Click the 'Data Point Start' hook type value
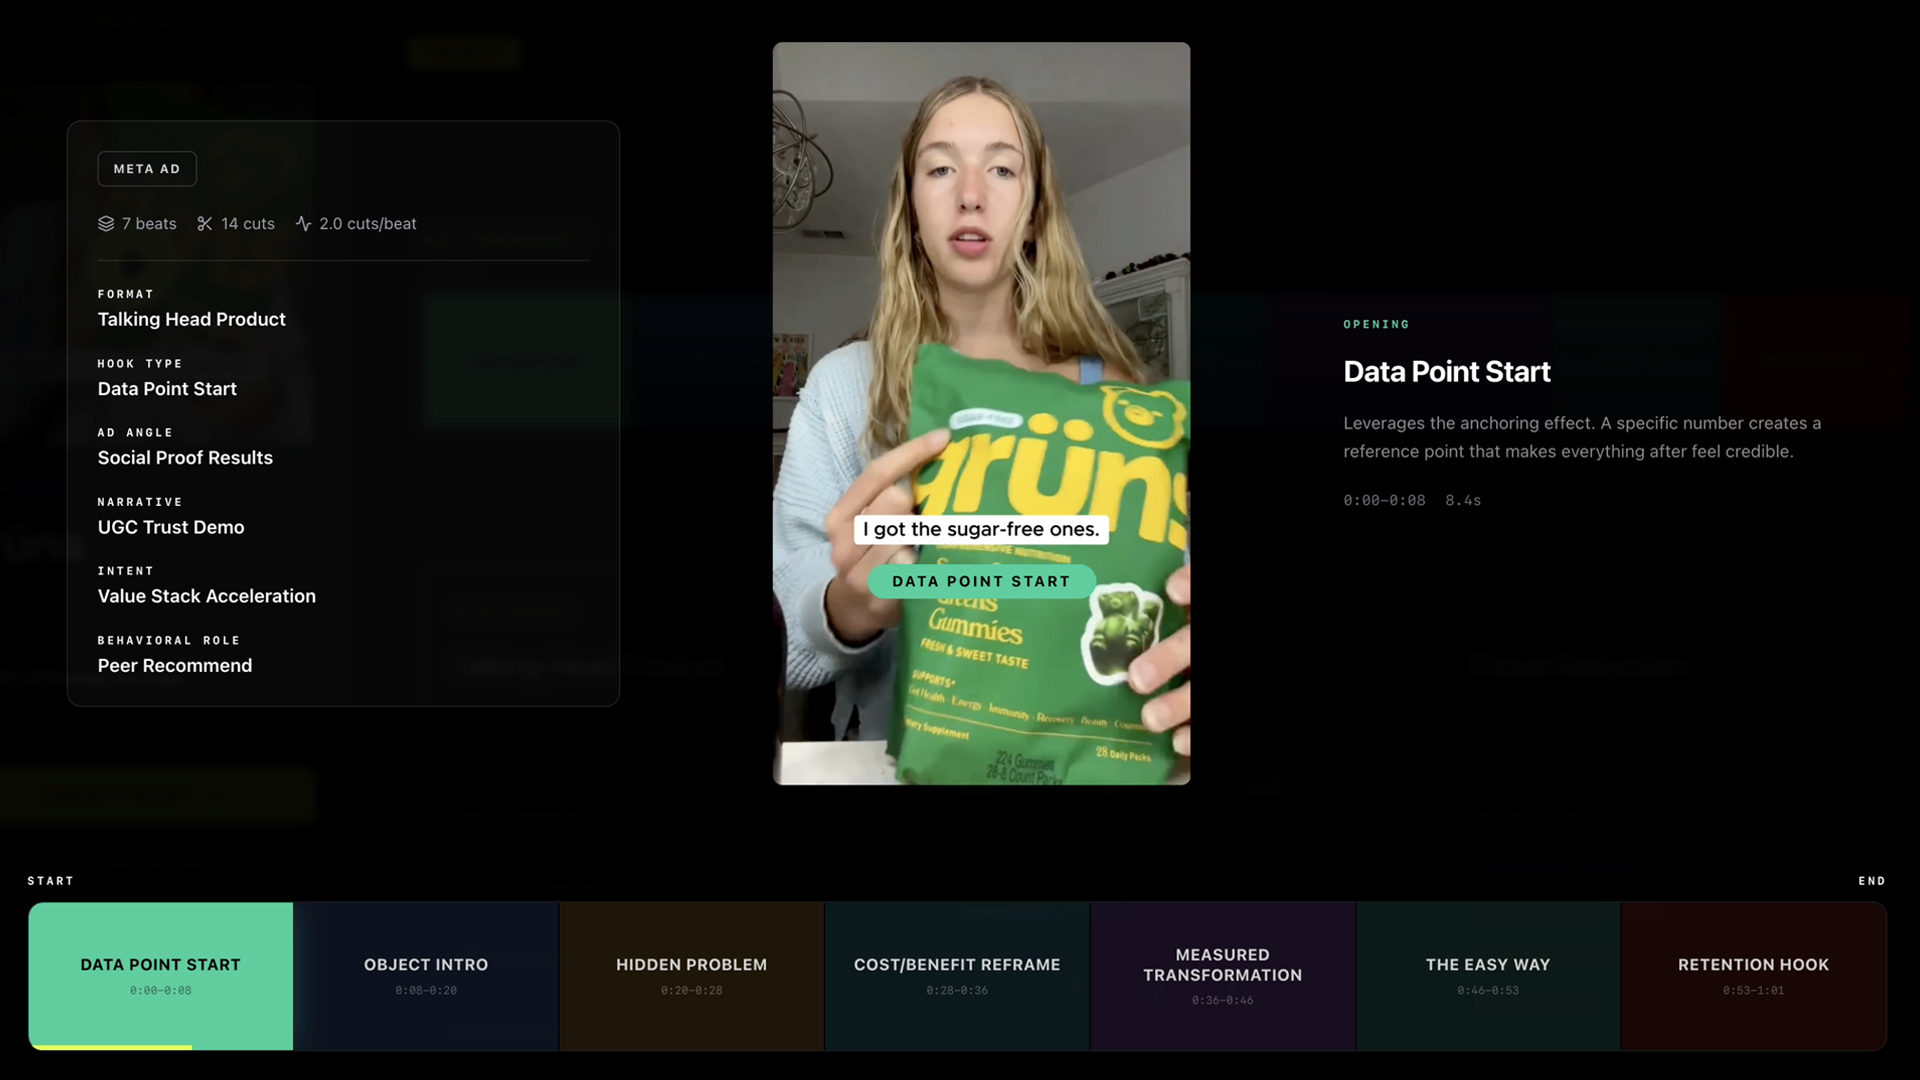The image size is (1920, 1080). pos(167,389)
